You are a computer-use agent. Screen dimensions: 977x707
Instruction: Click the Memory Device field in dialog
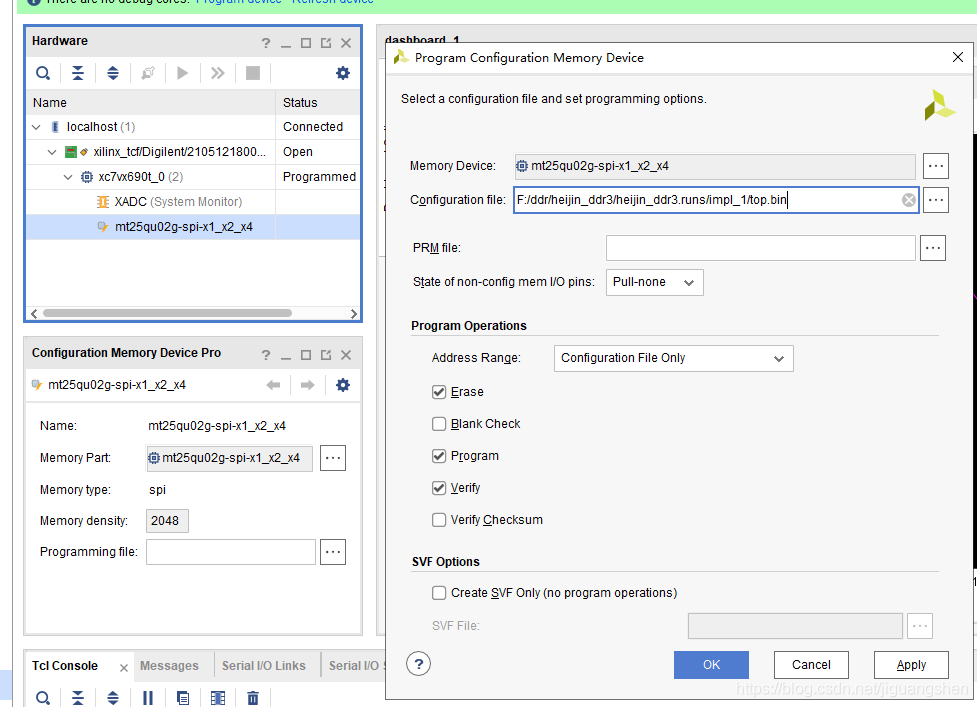point(715,166)
